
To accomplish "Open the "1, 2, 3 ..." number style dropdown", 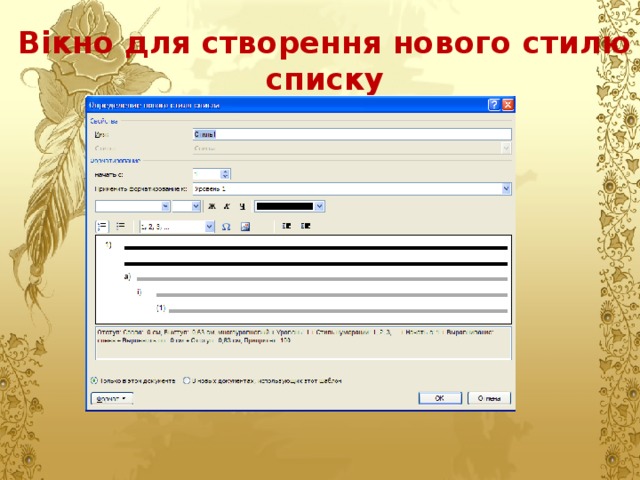I will pyautogui.click(x=209, y=227).
